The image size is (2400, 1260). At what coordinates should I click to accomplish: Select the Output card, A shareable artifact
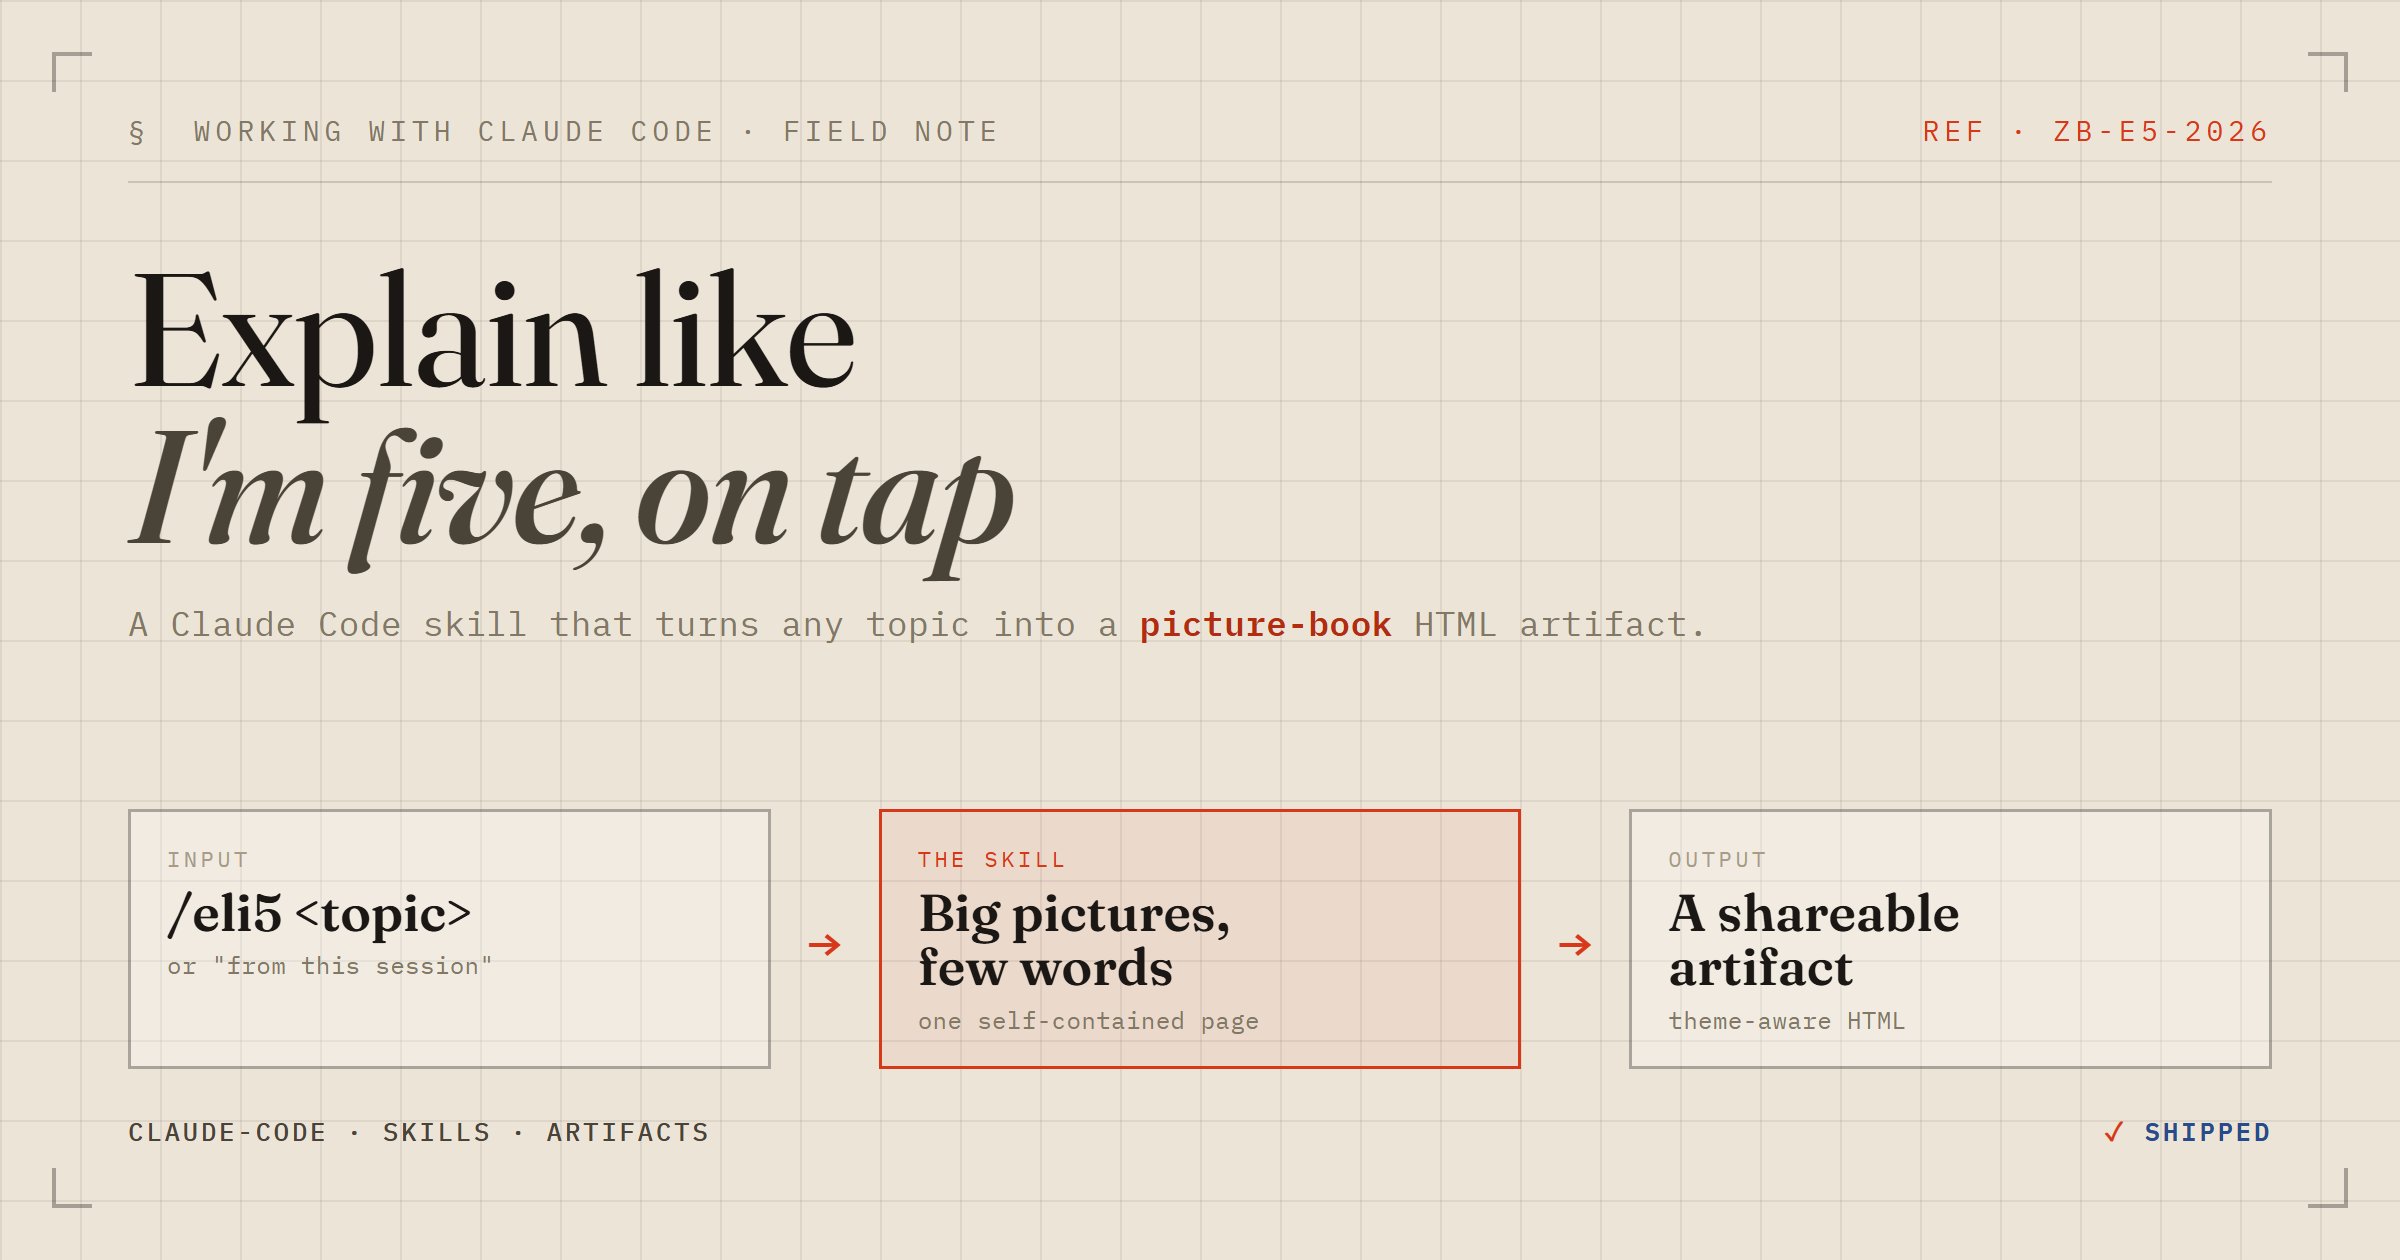[1950, 939]
